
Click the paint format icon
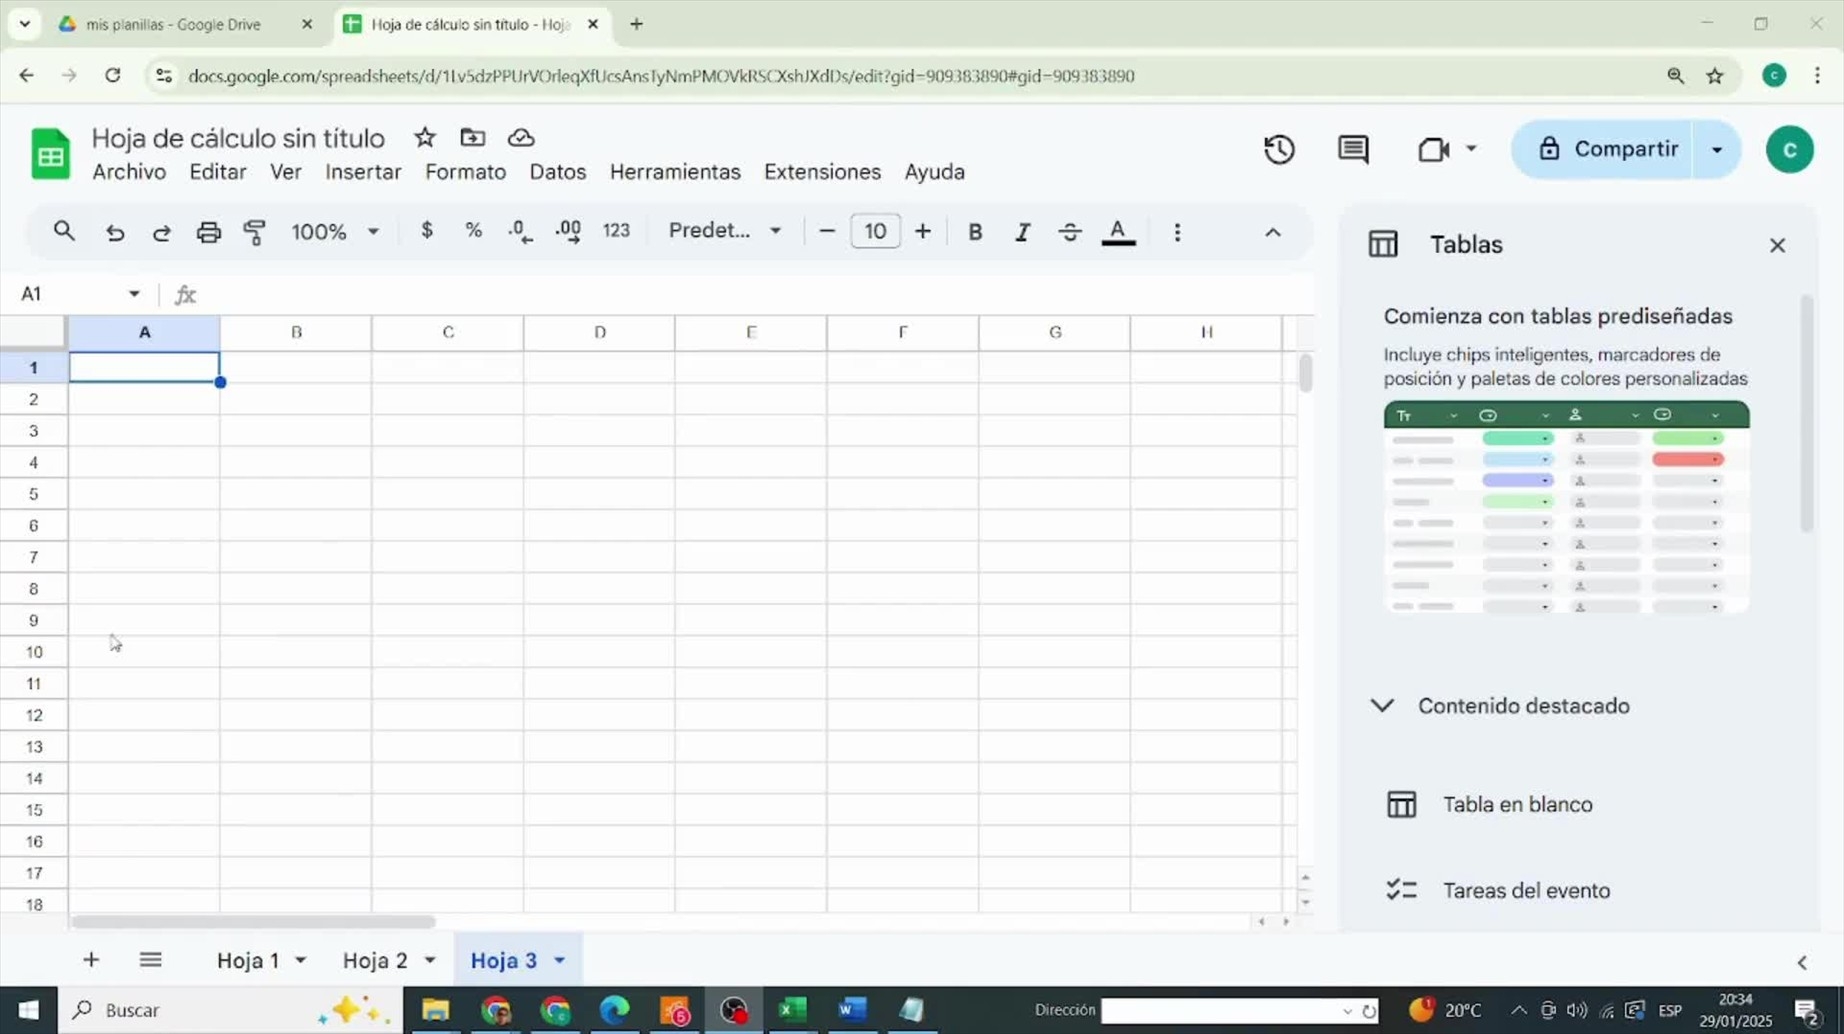pyautogui.click(x=255, y=232)
